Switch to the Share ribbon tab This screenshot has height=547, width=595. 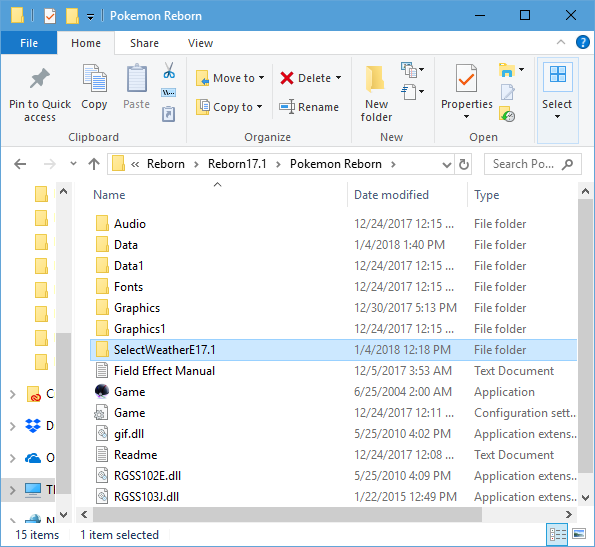[x=144, y=43]
